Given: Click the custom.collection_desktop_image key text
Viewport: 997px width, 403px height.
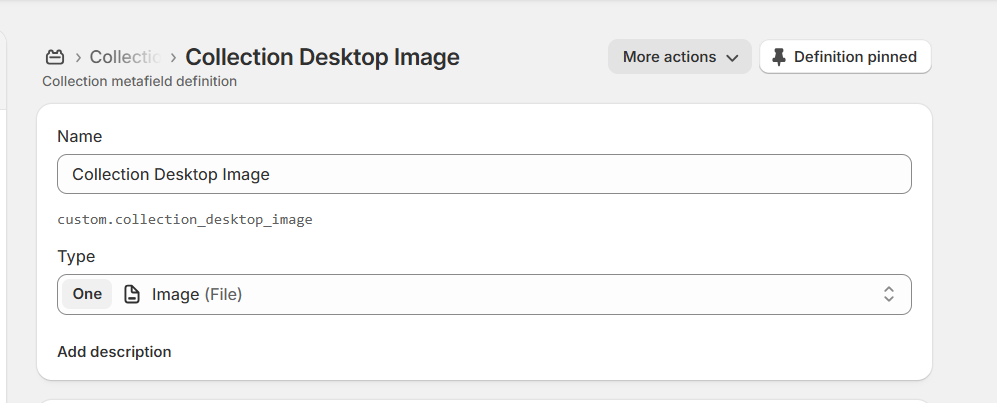Looking at the screenshot, I should pos(185,219).
